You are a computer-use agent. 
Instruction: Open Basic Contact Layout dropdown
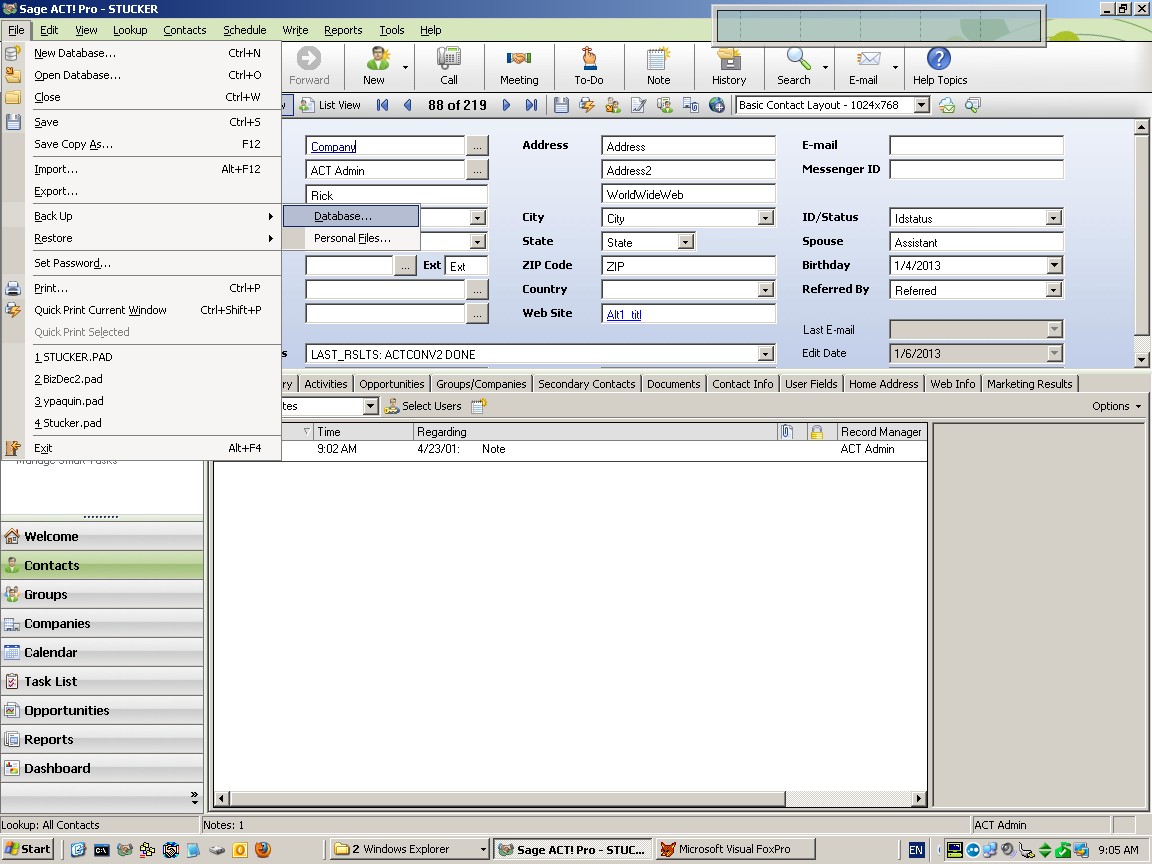pos(921,105)
